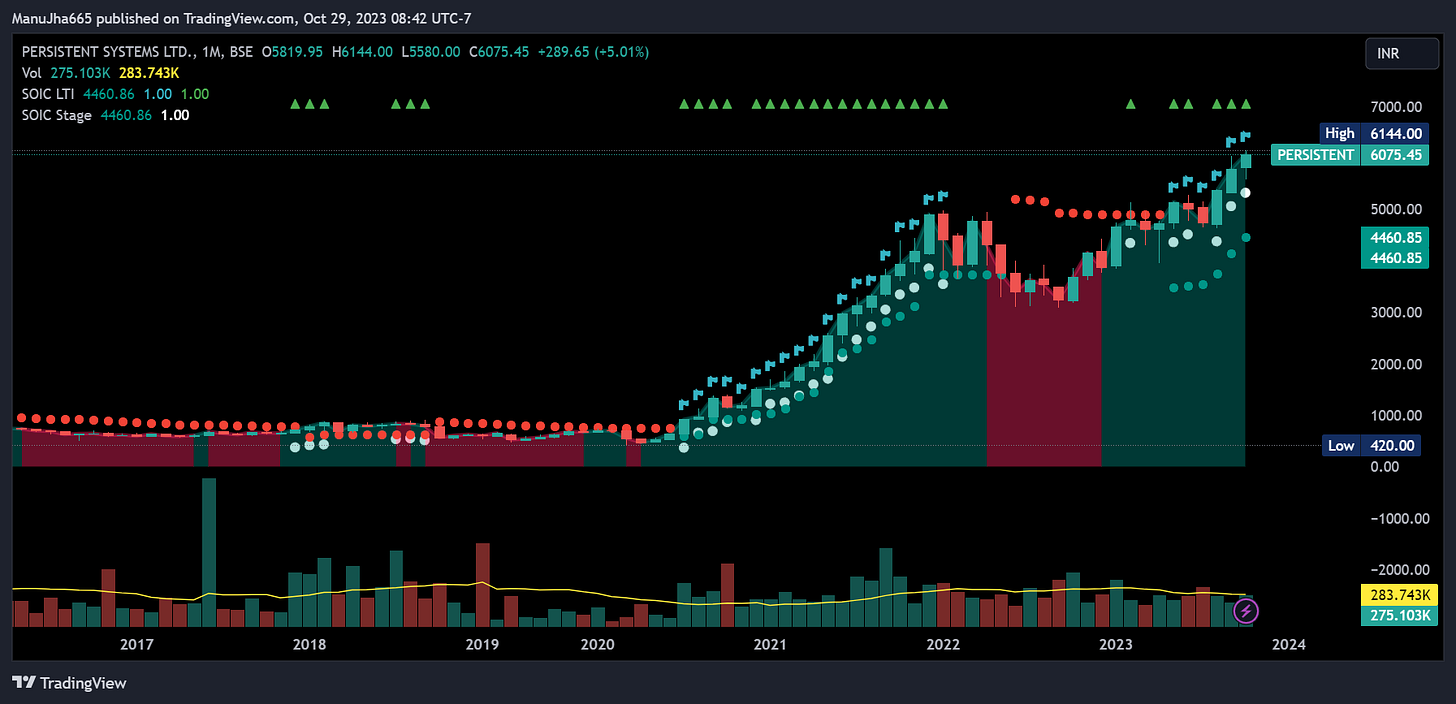Click the High 6144.00 price label
Screen dimensions: 1456x704
point(1376,133)
